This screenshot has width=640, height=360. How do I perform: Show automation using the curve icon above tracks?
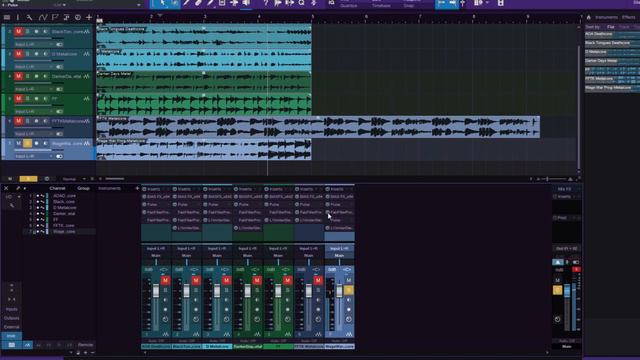click(x=42, y=18)
